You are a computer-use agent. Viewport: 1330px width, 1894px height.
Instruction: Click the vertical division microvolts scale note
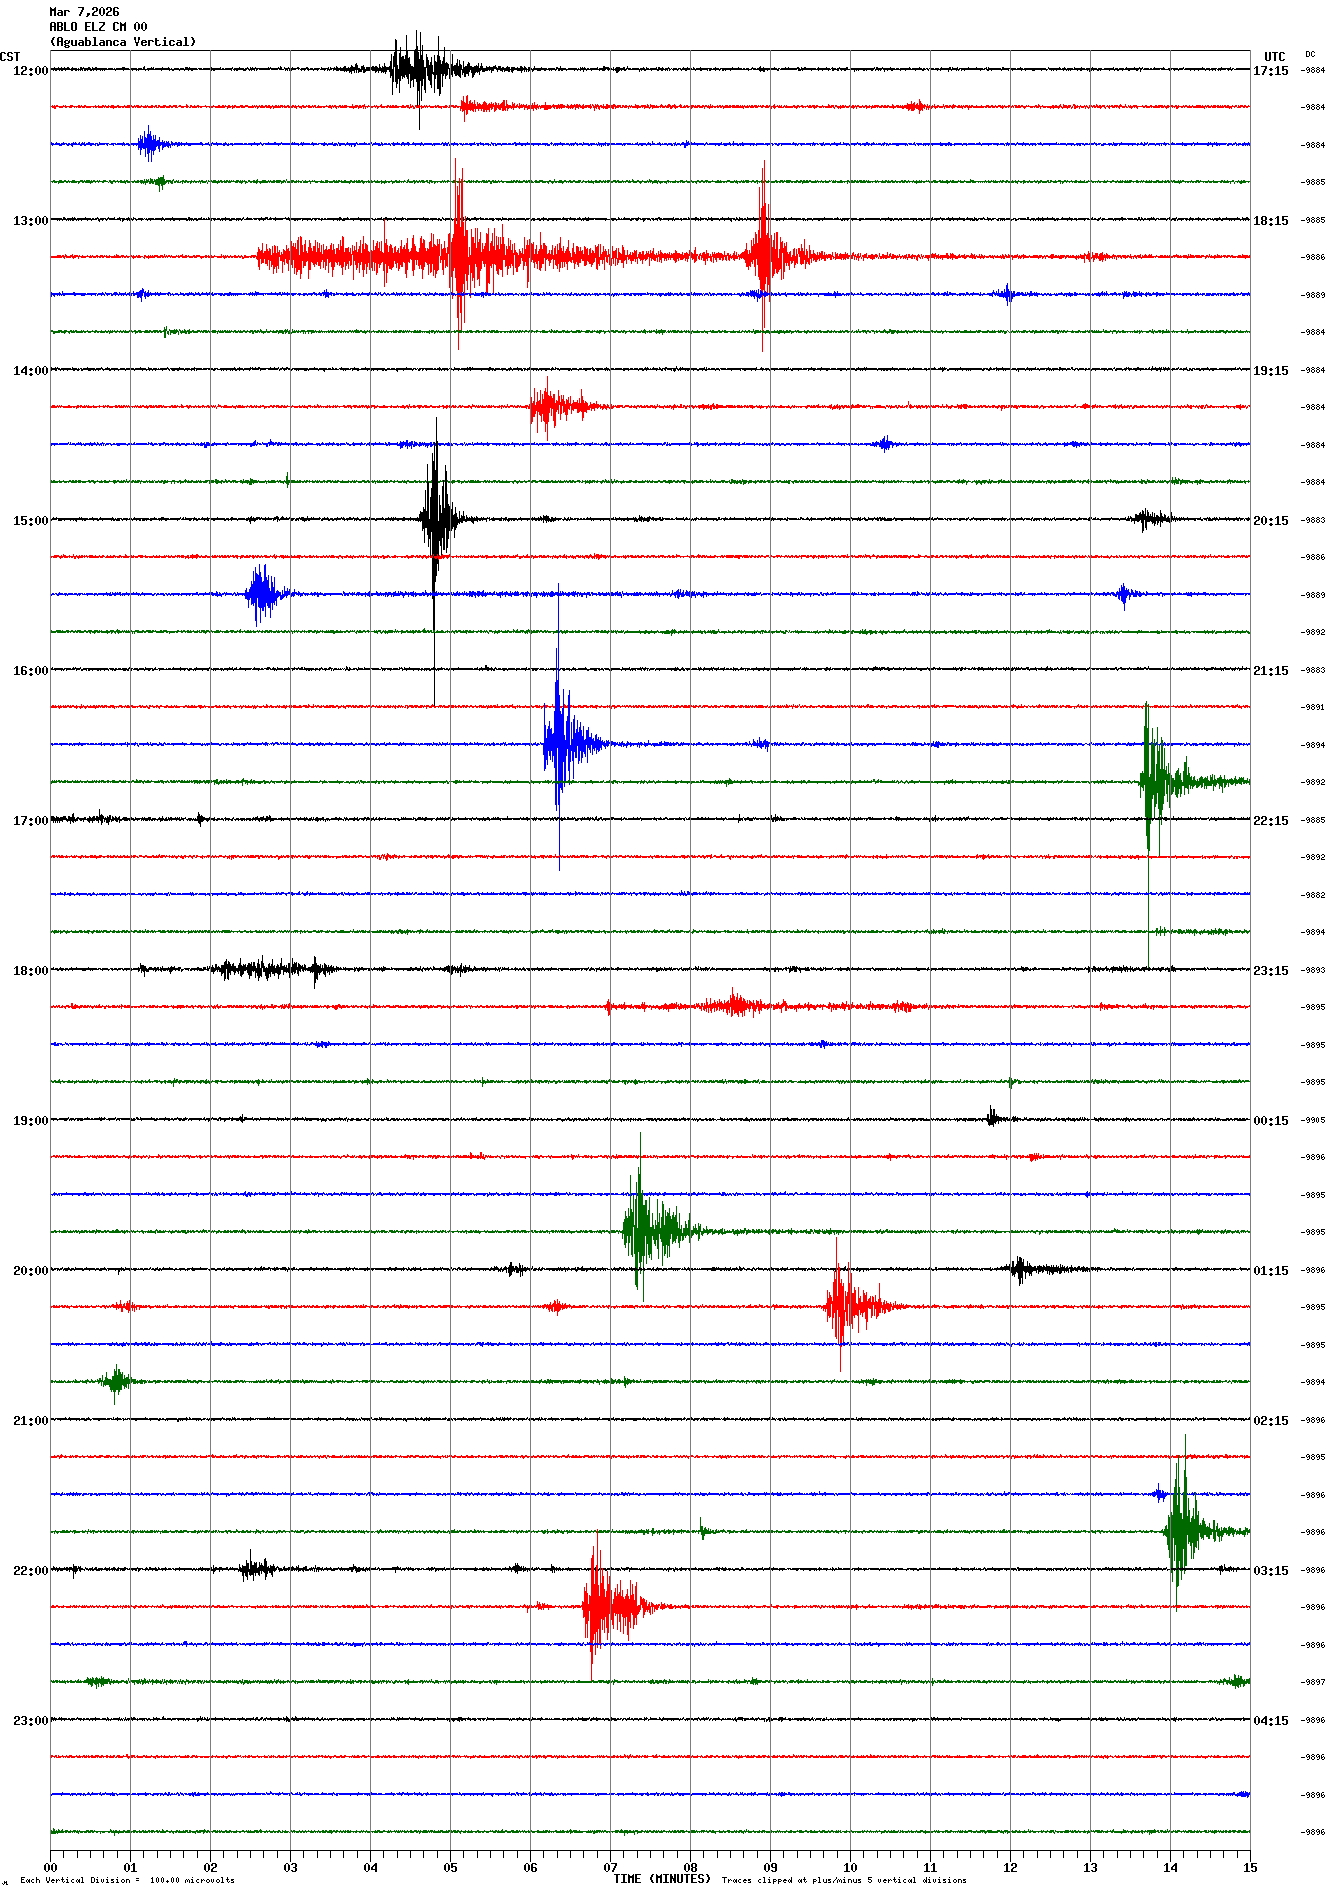127,1880
